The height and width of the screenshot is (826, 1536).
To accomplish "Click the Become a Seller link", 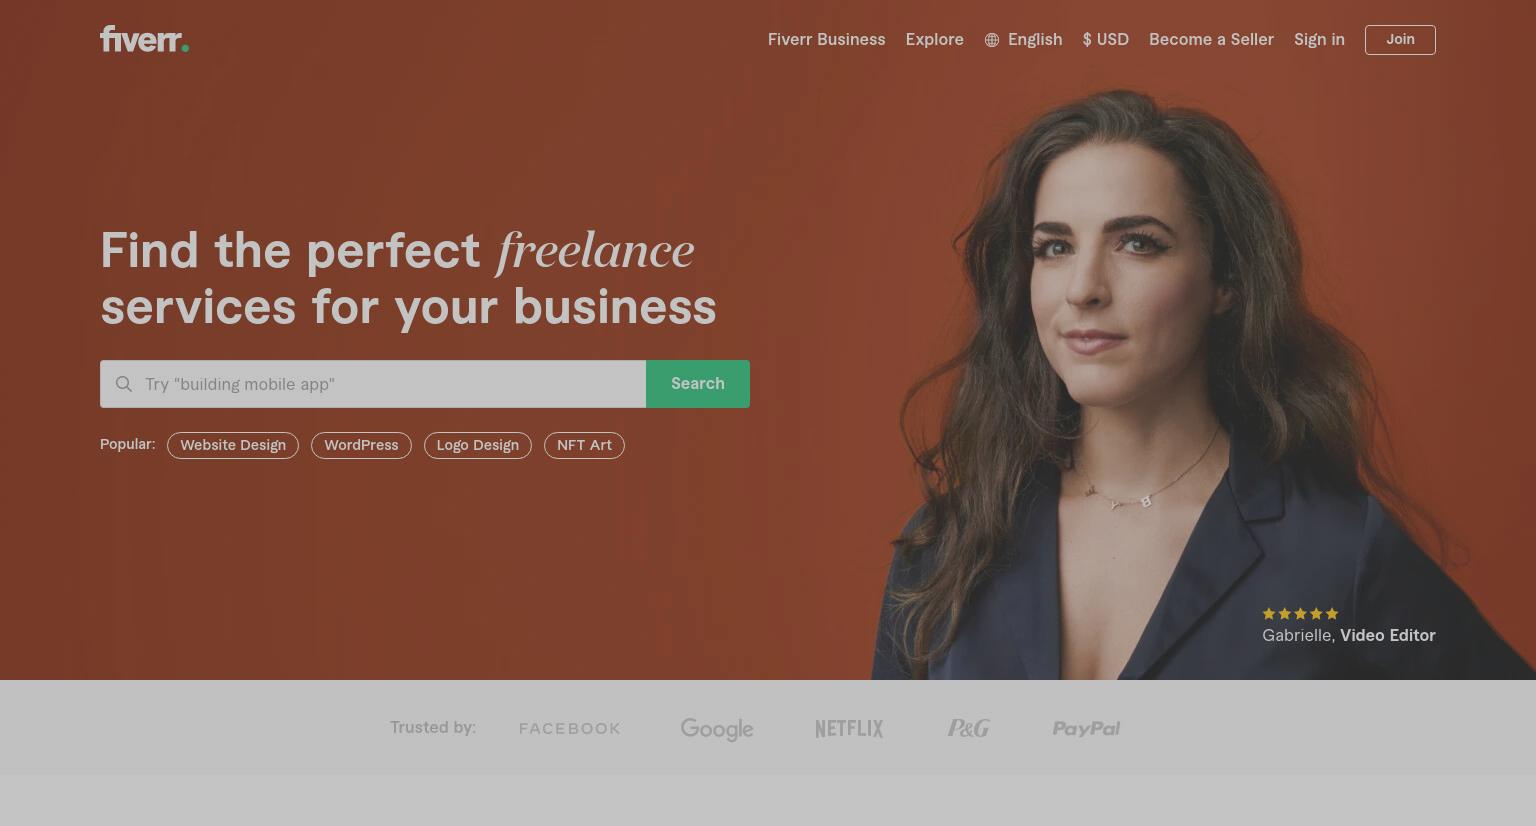I will pos(1211,40).
